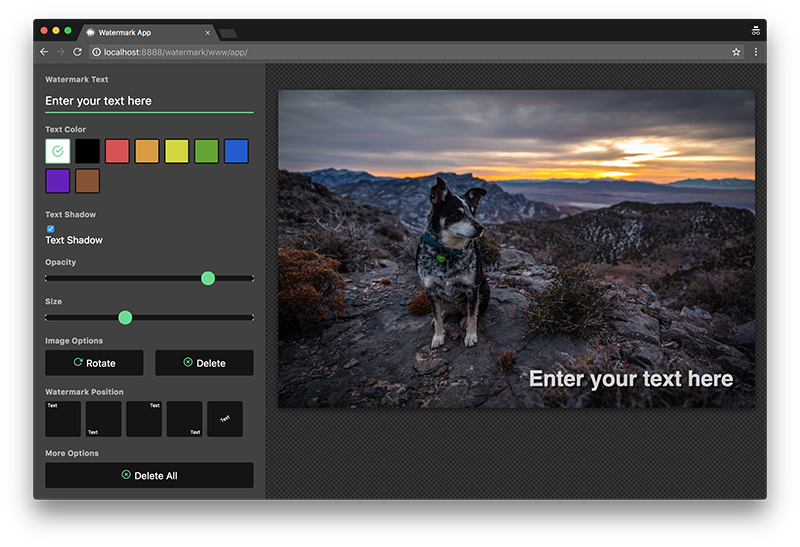Set watermark position to top-right
The image size is (800, 547).
[144, 419]
